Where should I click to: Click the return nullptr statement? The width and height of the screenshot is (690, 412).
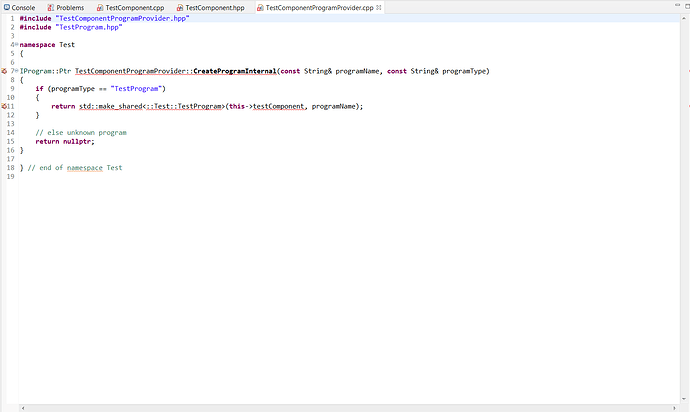[x=65, y=142]
